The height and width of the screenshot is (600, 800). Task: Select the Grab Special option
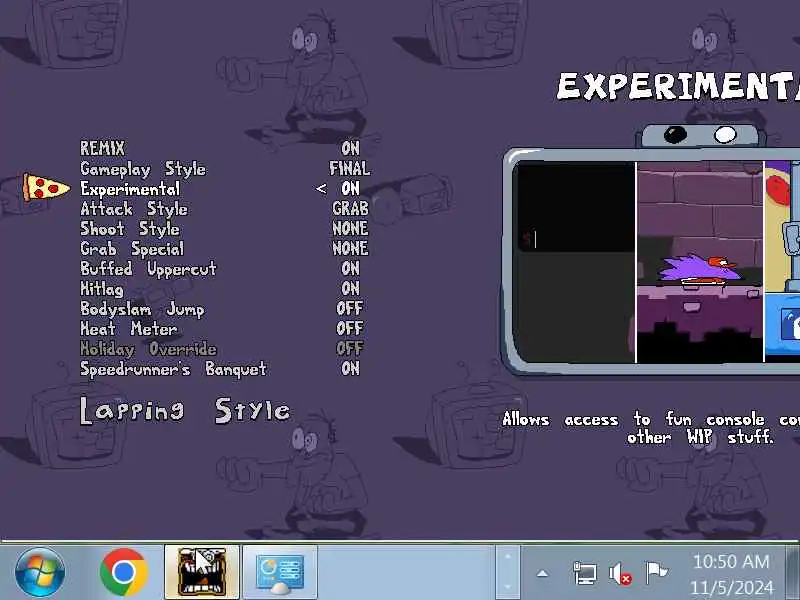point(132,248)
